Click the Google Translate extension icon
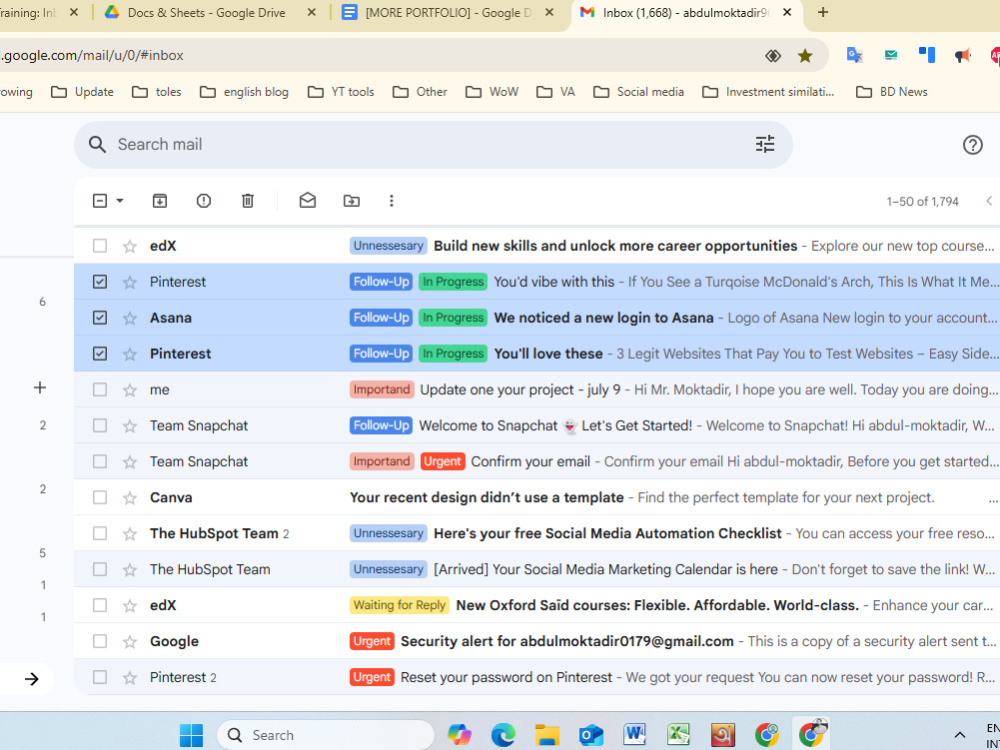This screenshot has height=750, width=1000. (x=855, y=55)
